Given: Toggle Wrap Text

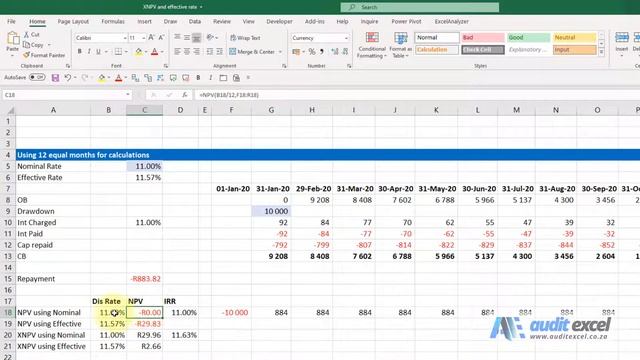Looking at the screenshot, I should tap(245, 38).
